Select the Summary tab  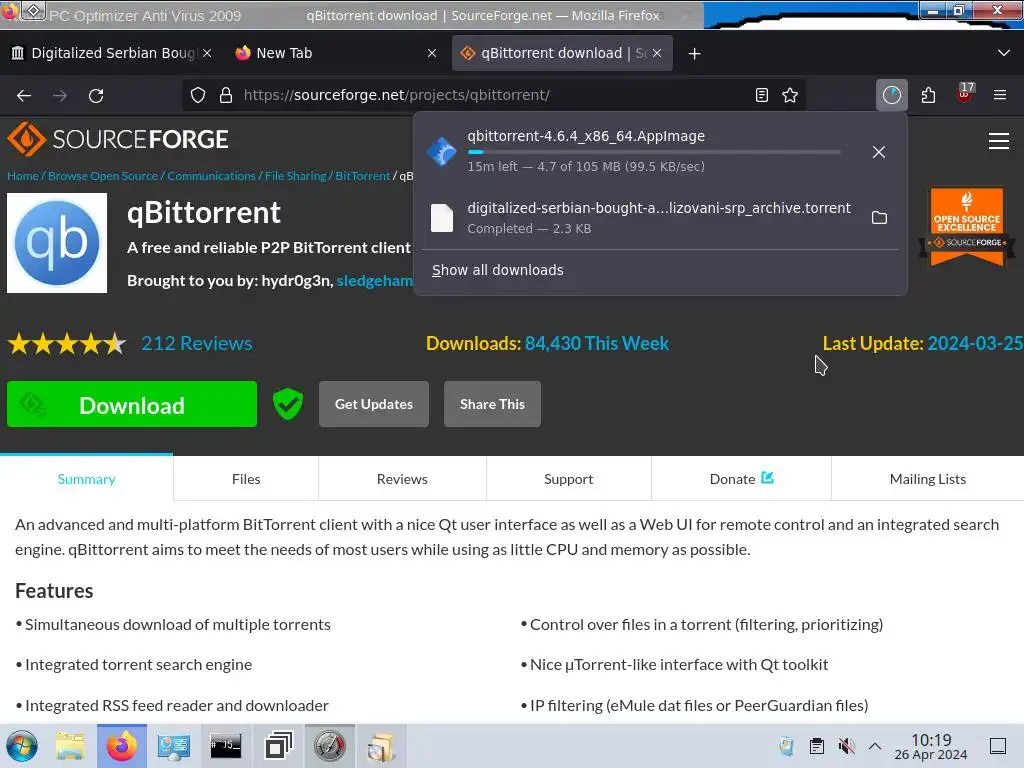click(86, 479)
